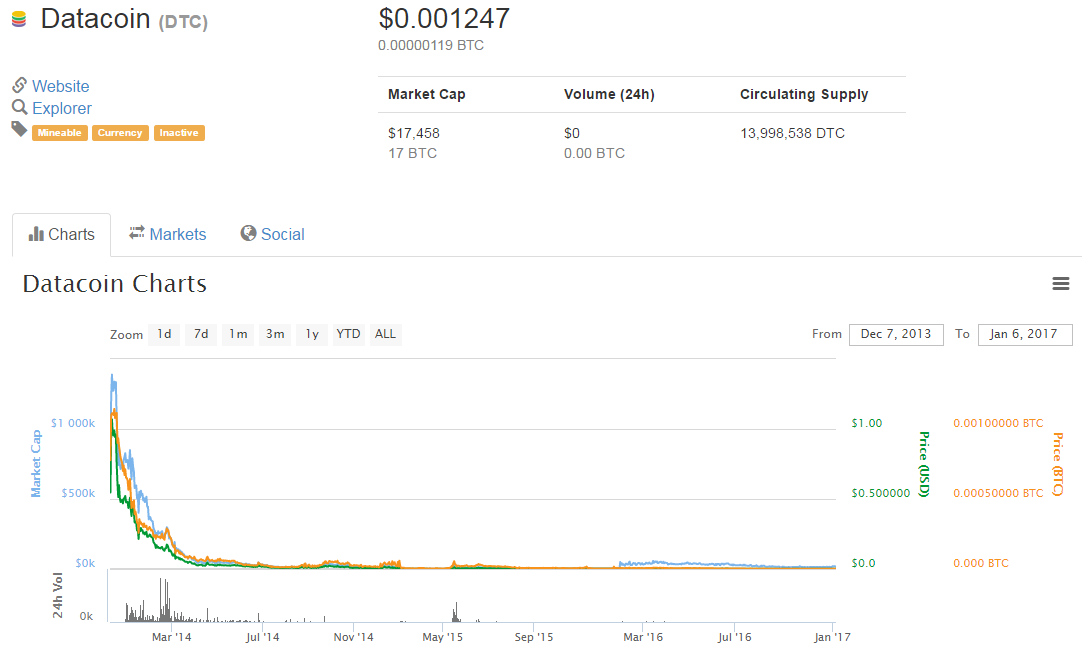Image resolution: width=1092 pixels, height=661 pixels.
Task: Click the Datacoin stacked-coins logo icon
Action: (x=19, y=20)
